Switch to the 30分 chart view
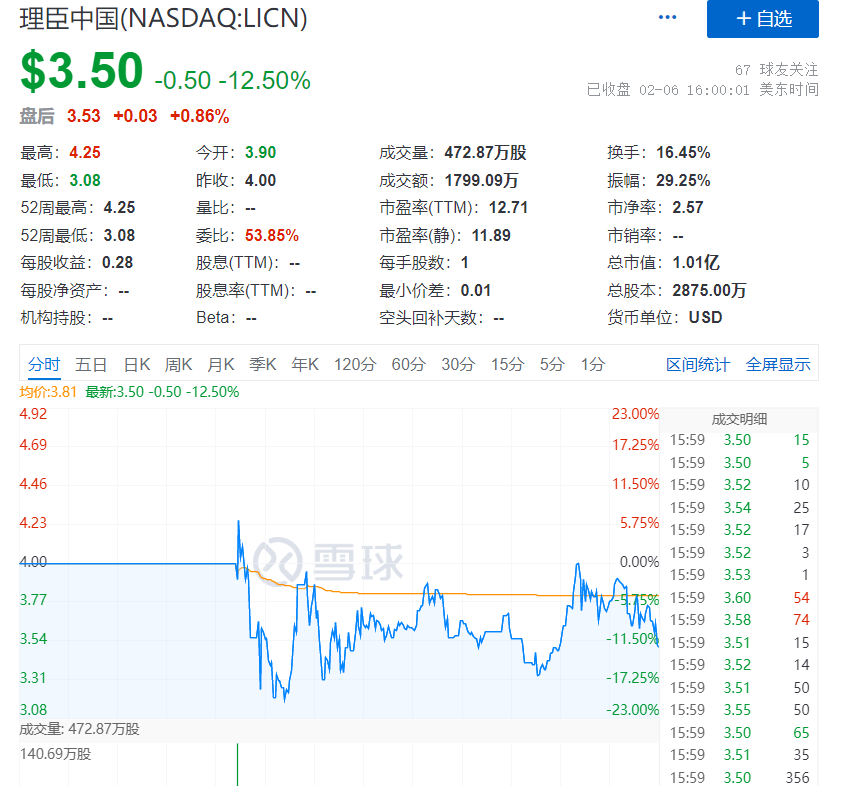 point(456,364)
